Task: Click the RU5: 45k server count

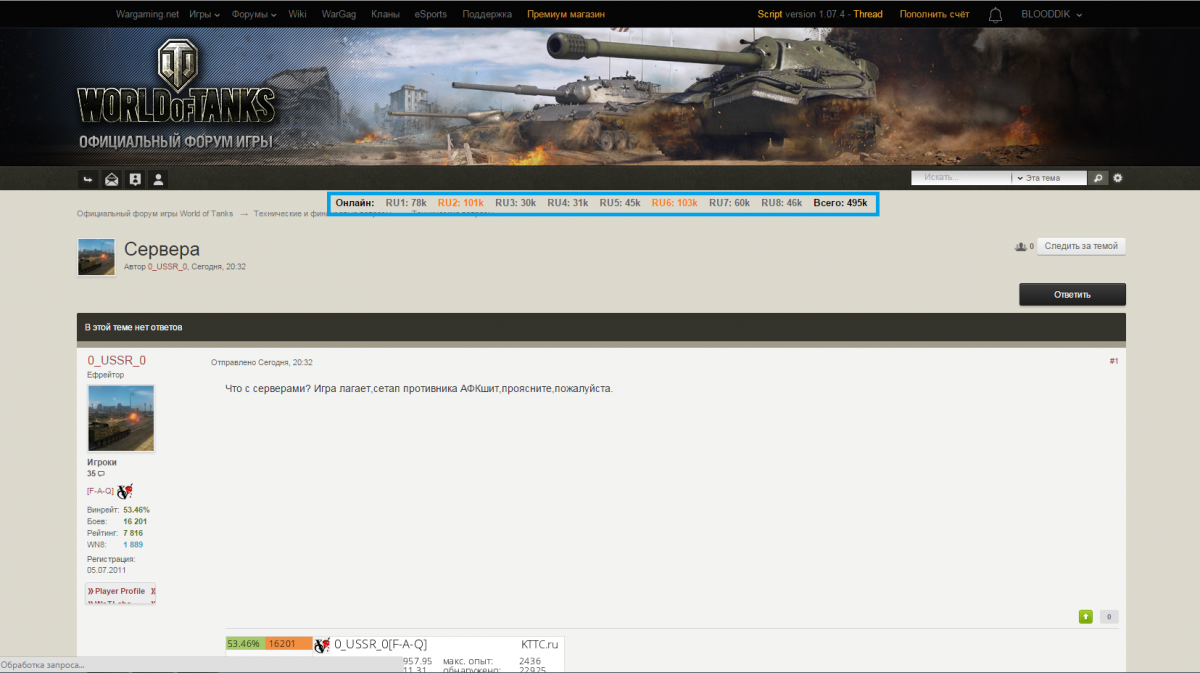Action: click(620, 203)
